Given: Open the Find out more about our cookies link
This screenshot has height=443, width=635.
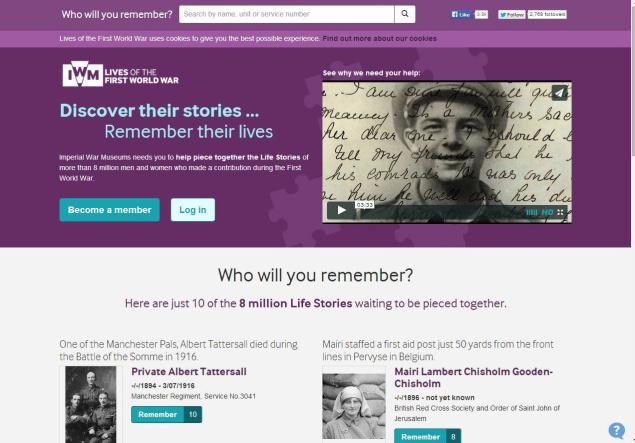Looking at the screenshot, I should 379,38.
